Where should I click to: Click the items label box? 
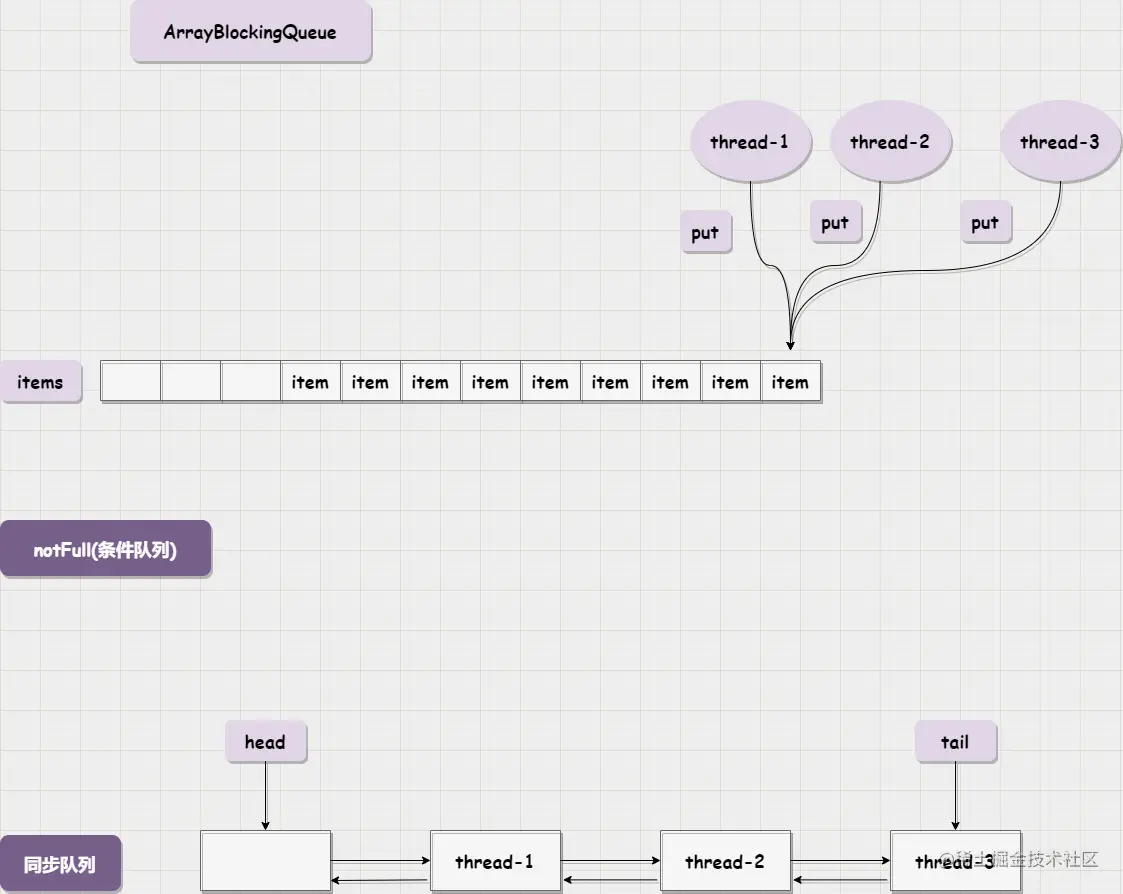(41, 383)
